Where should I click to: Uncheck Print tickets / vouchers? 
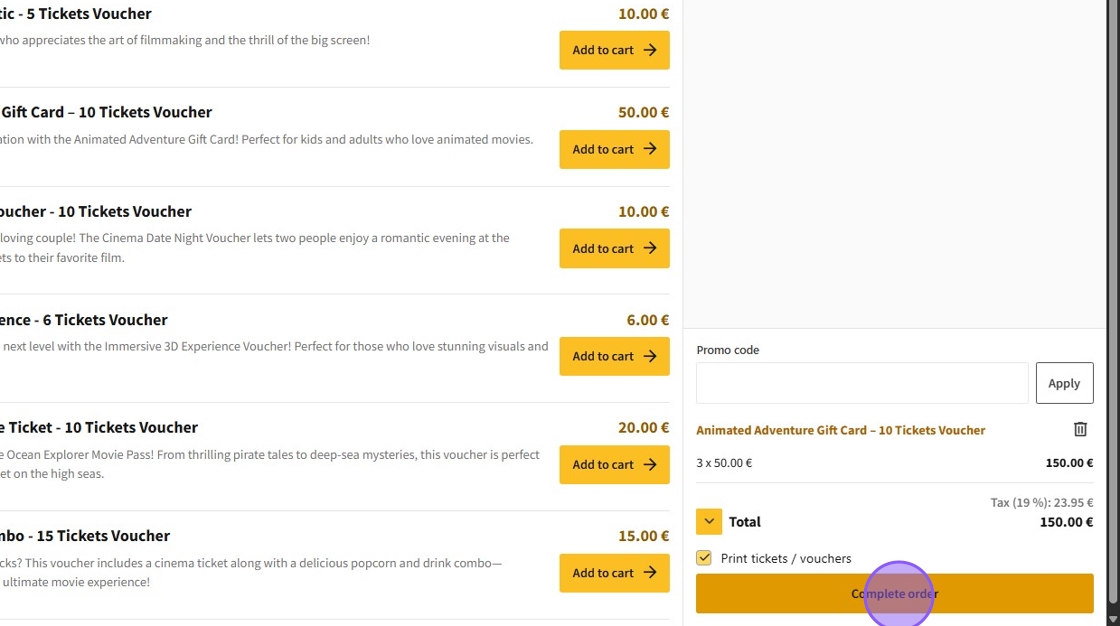[x=704, y=558]
